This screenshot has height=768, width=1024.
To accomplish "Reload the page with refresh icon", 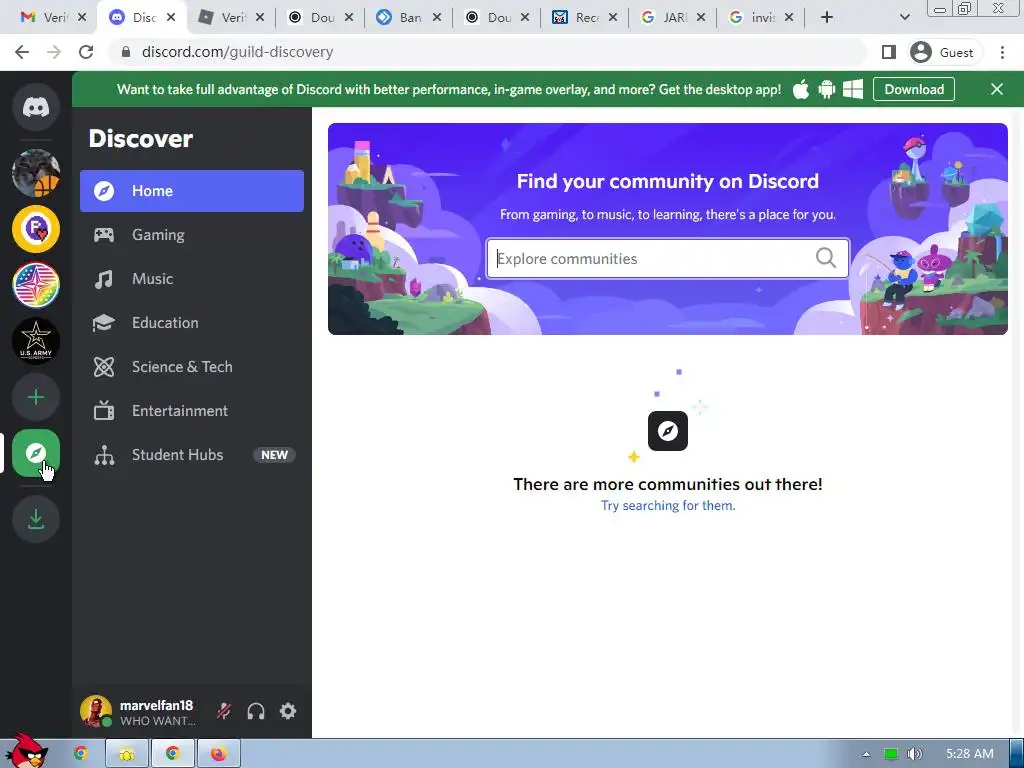I will coord(86,52).
